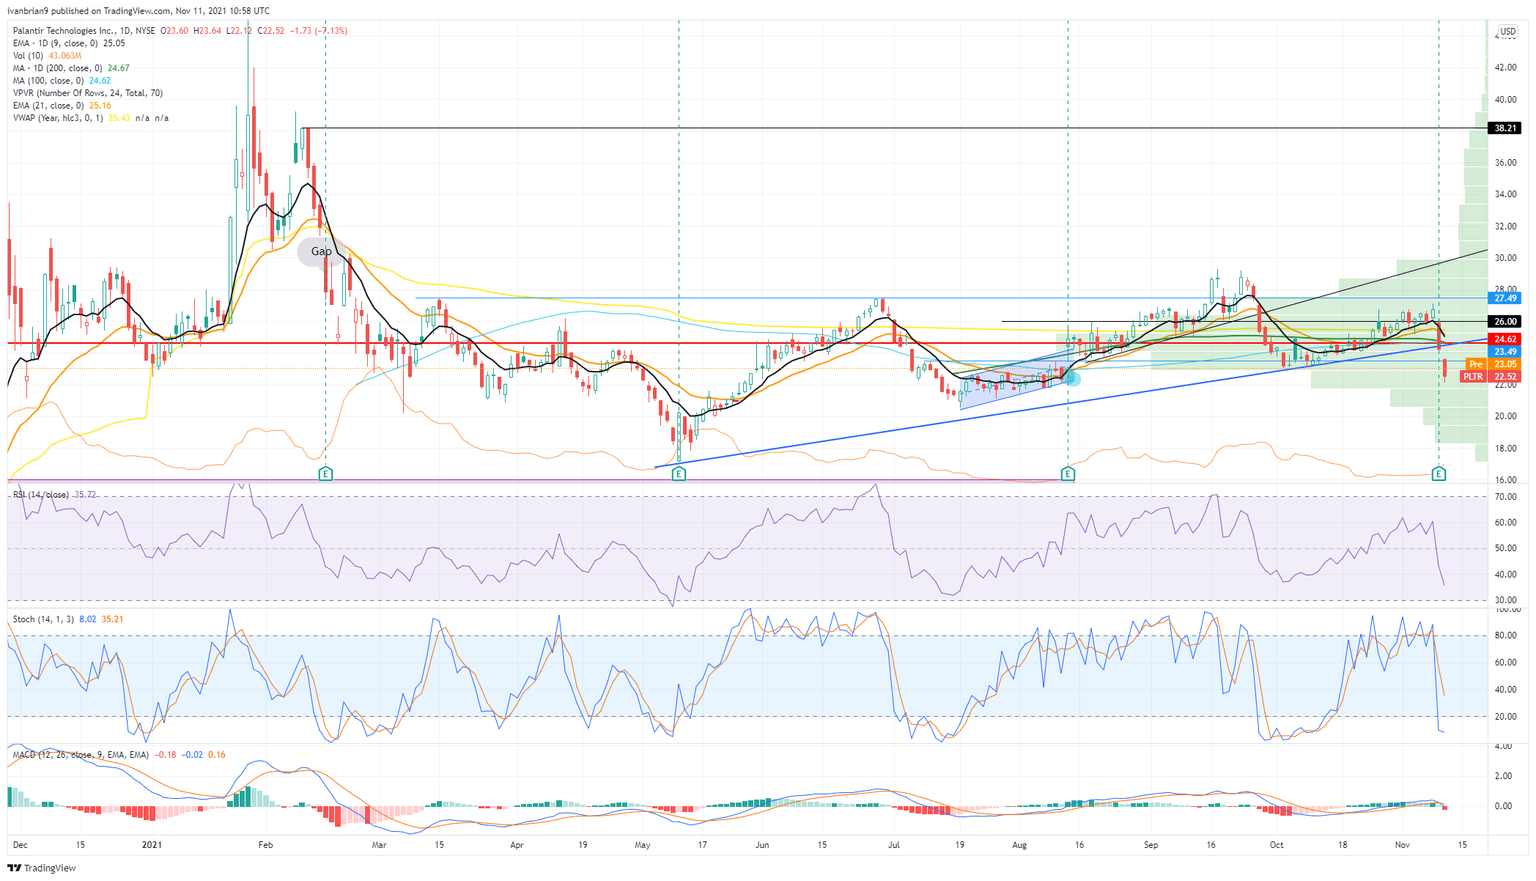Select the MA 1D (200, close, 0) legend
Screen dimensions: 1536x881
coord(58,68)
